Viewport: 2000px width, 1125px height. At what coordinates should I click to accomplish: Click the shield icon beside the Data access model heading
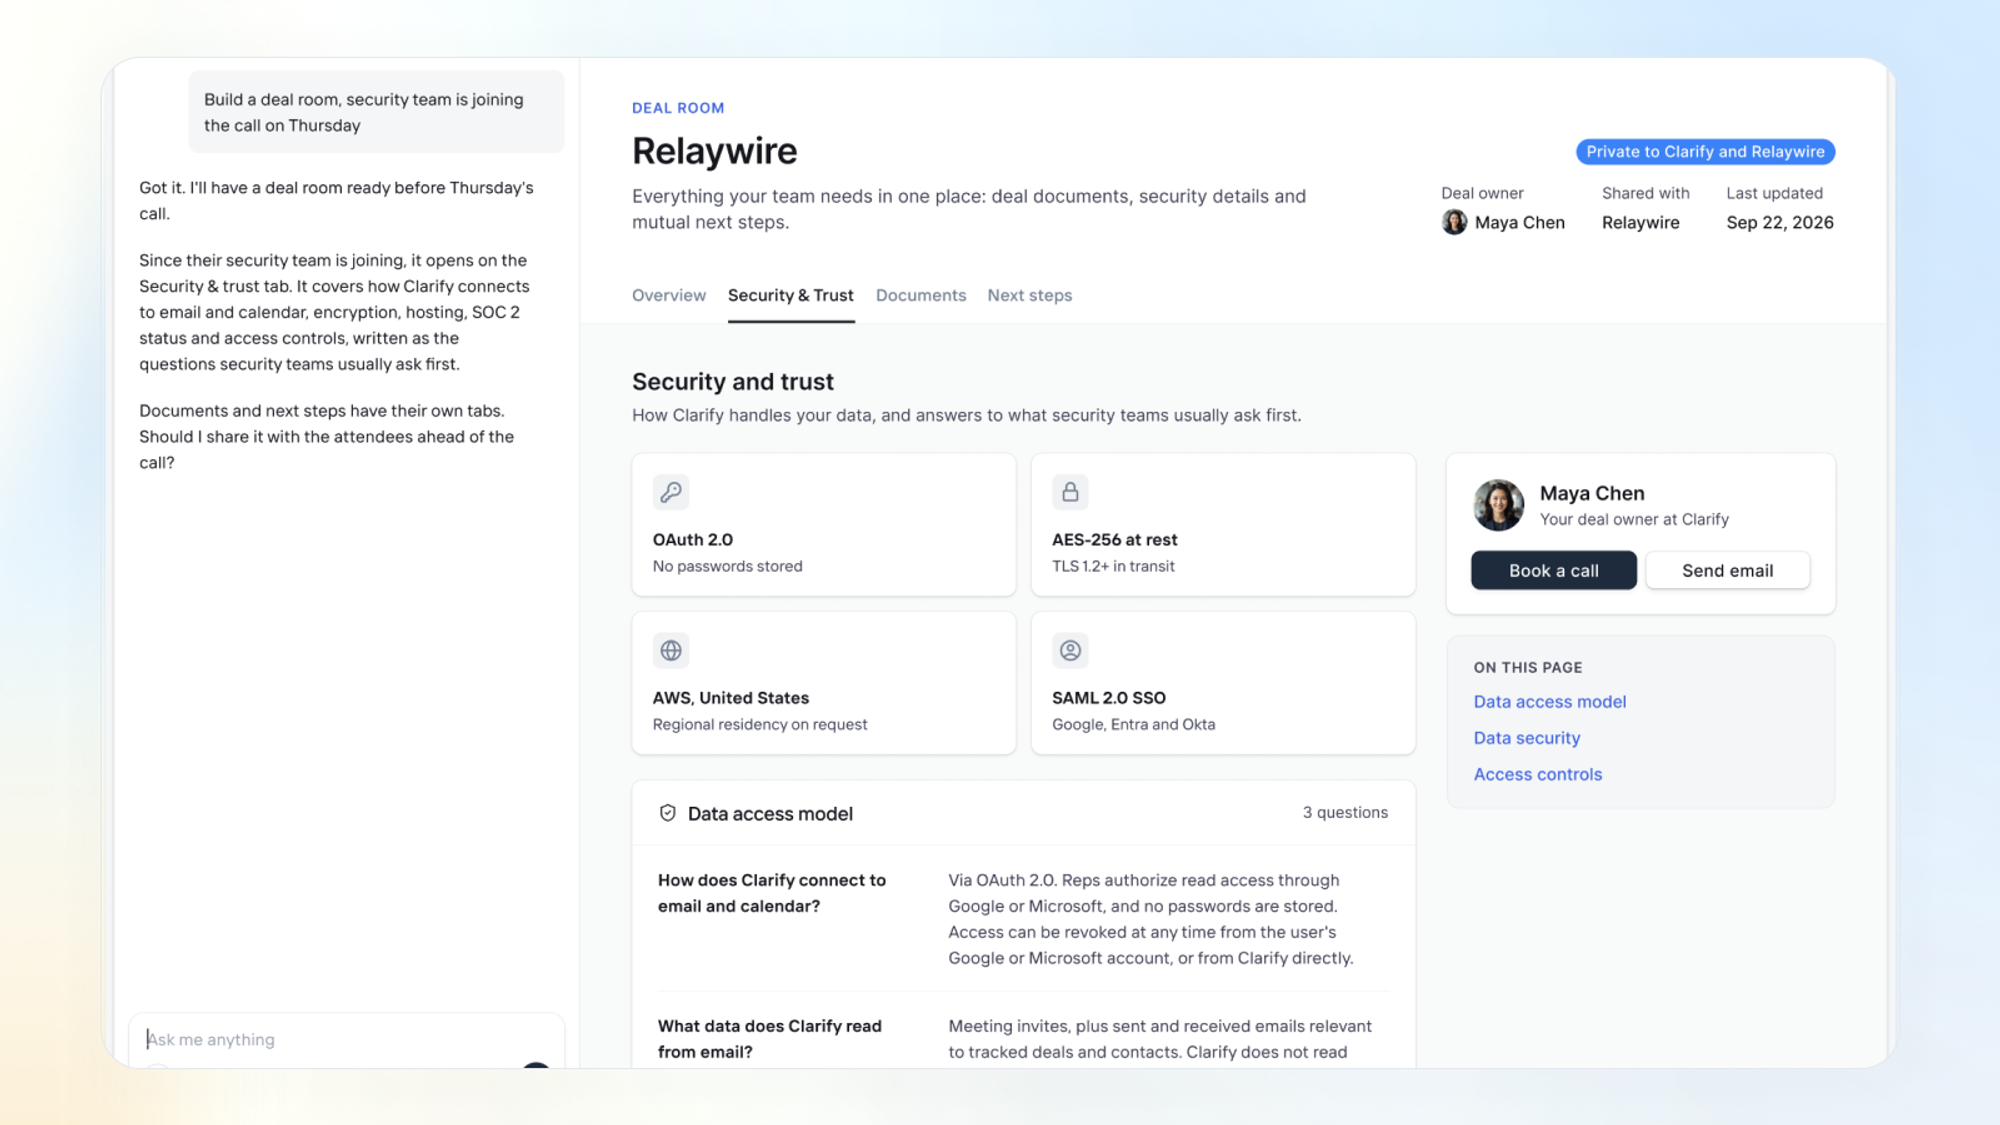[667, 813]
